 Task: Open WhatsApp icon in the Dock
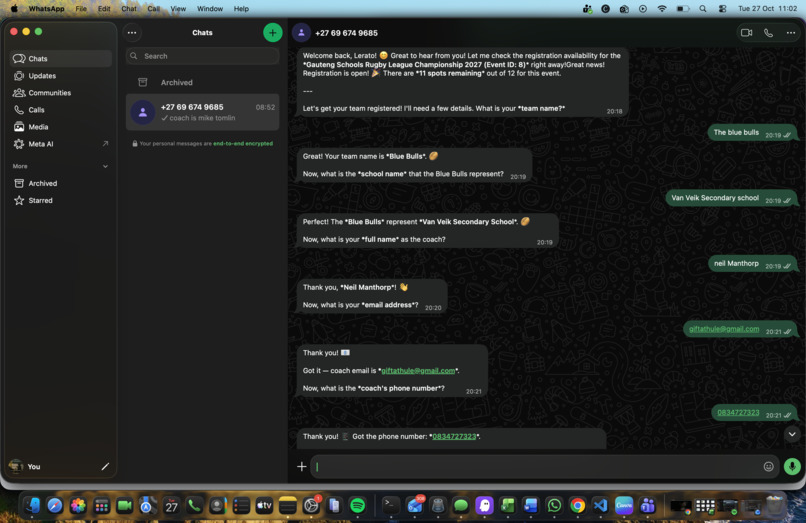(554, 506)
